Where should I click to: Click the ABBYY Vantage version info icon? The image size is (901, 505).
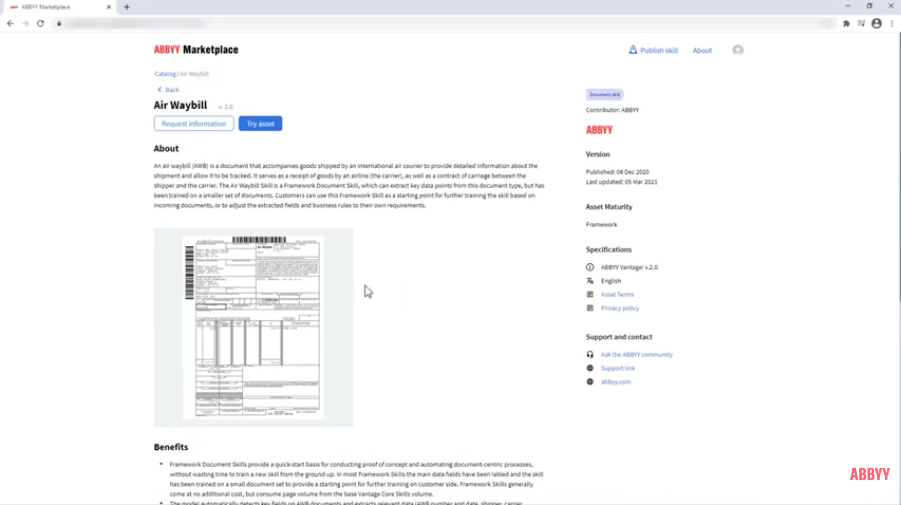click(590, 267)
